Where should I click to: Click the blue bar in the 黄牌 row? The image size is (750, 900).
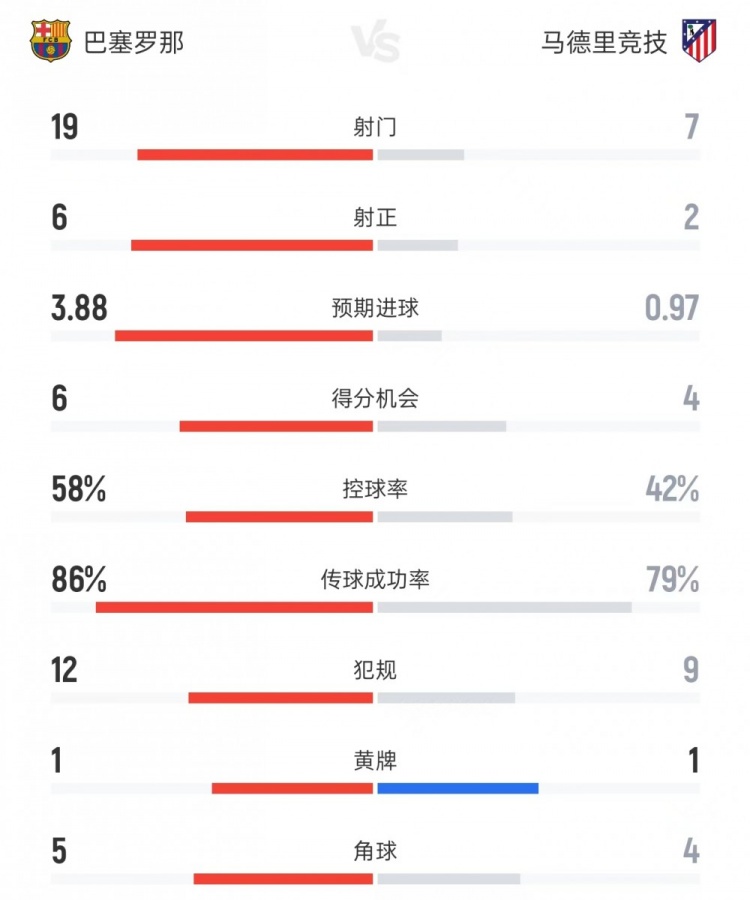point(458,788)
